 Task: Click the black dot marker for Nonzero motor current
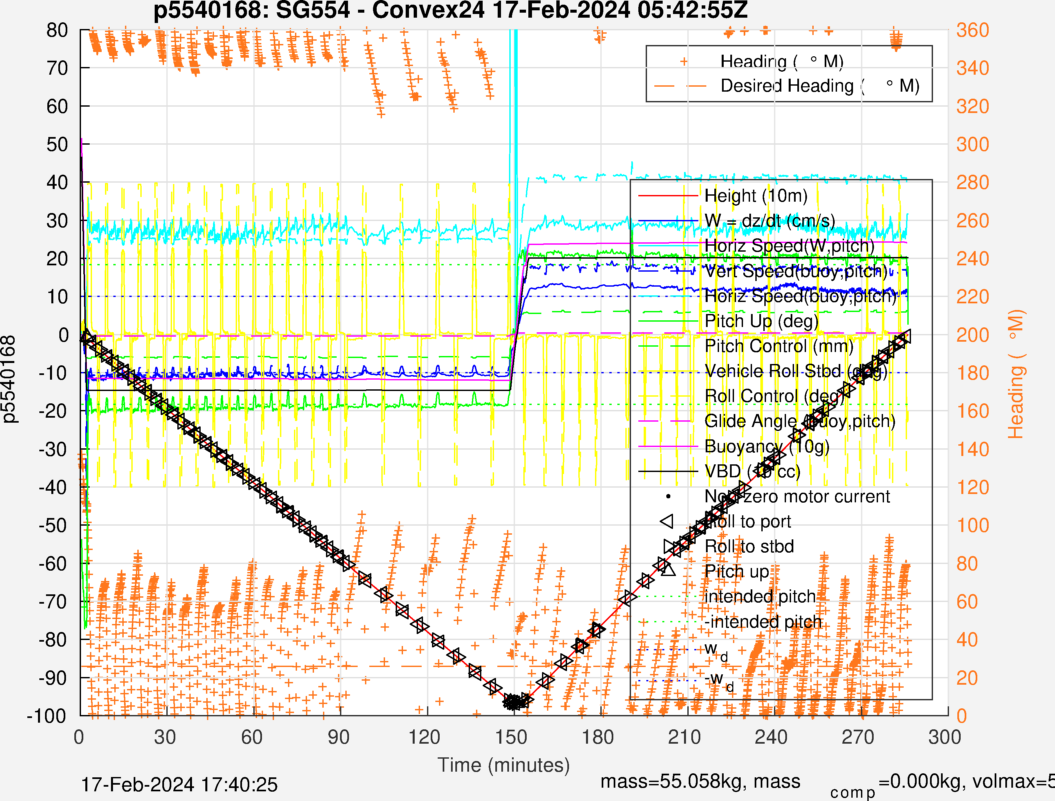tap(667, 496)
